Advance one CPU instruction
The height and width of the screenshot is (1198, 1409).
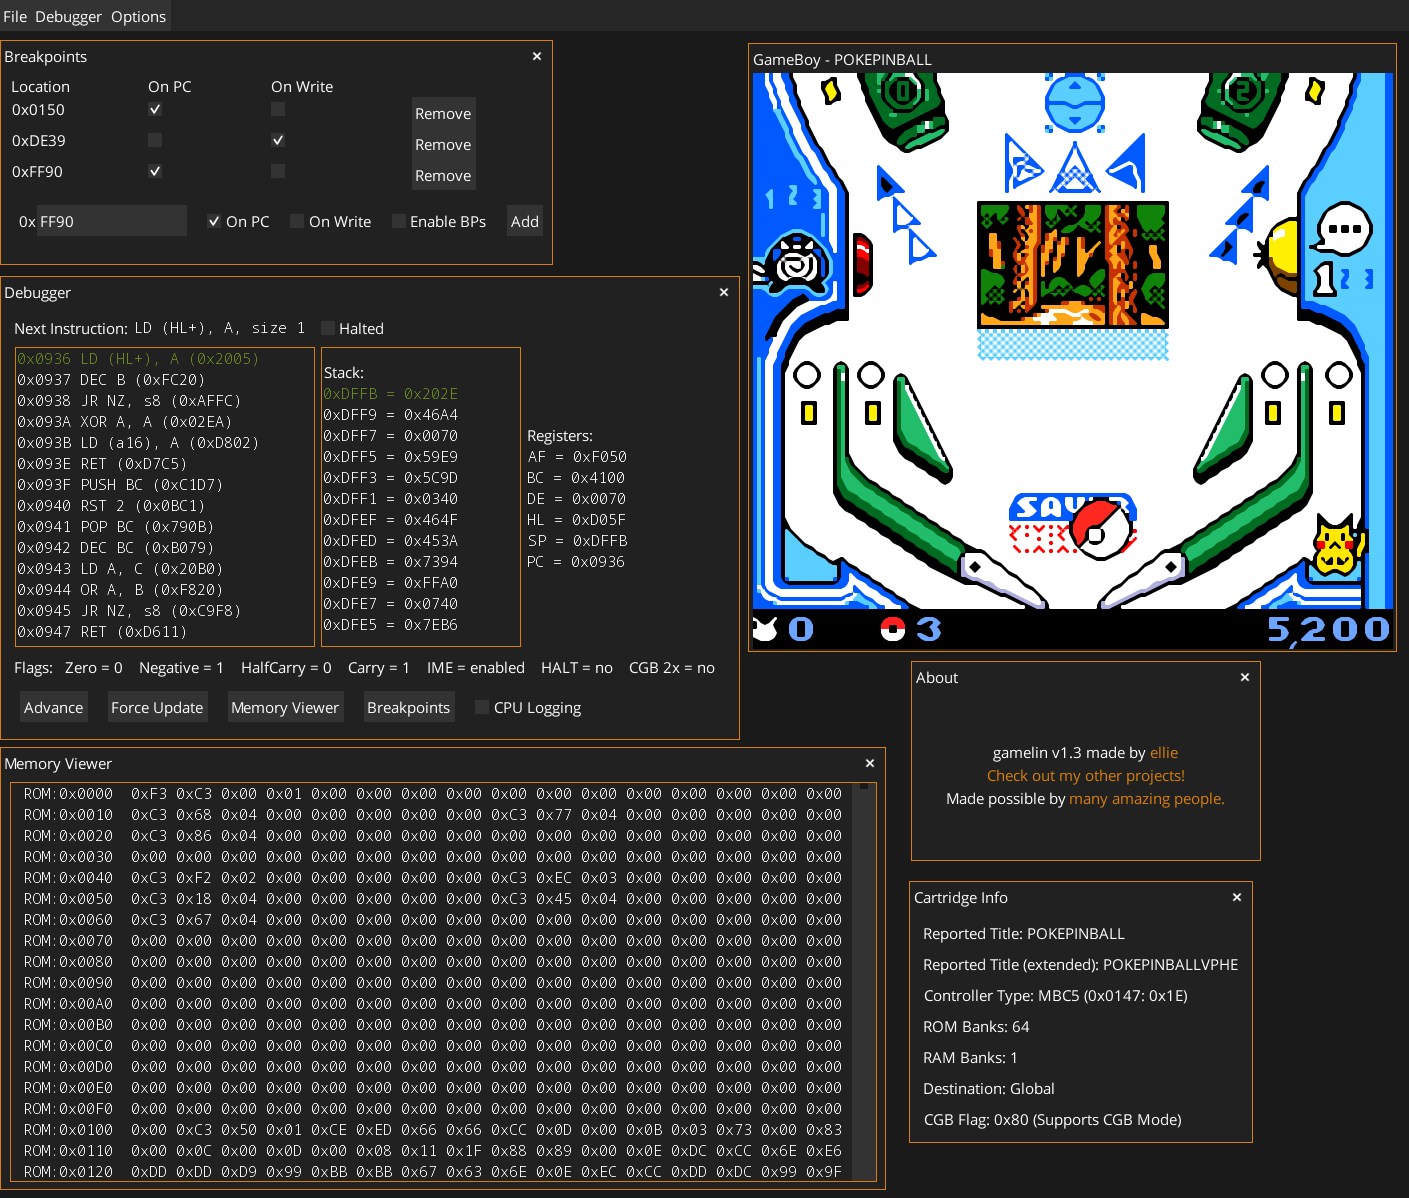click(54, 707)
